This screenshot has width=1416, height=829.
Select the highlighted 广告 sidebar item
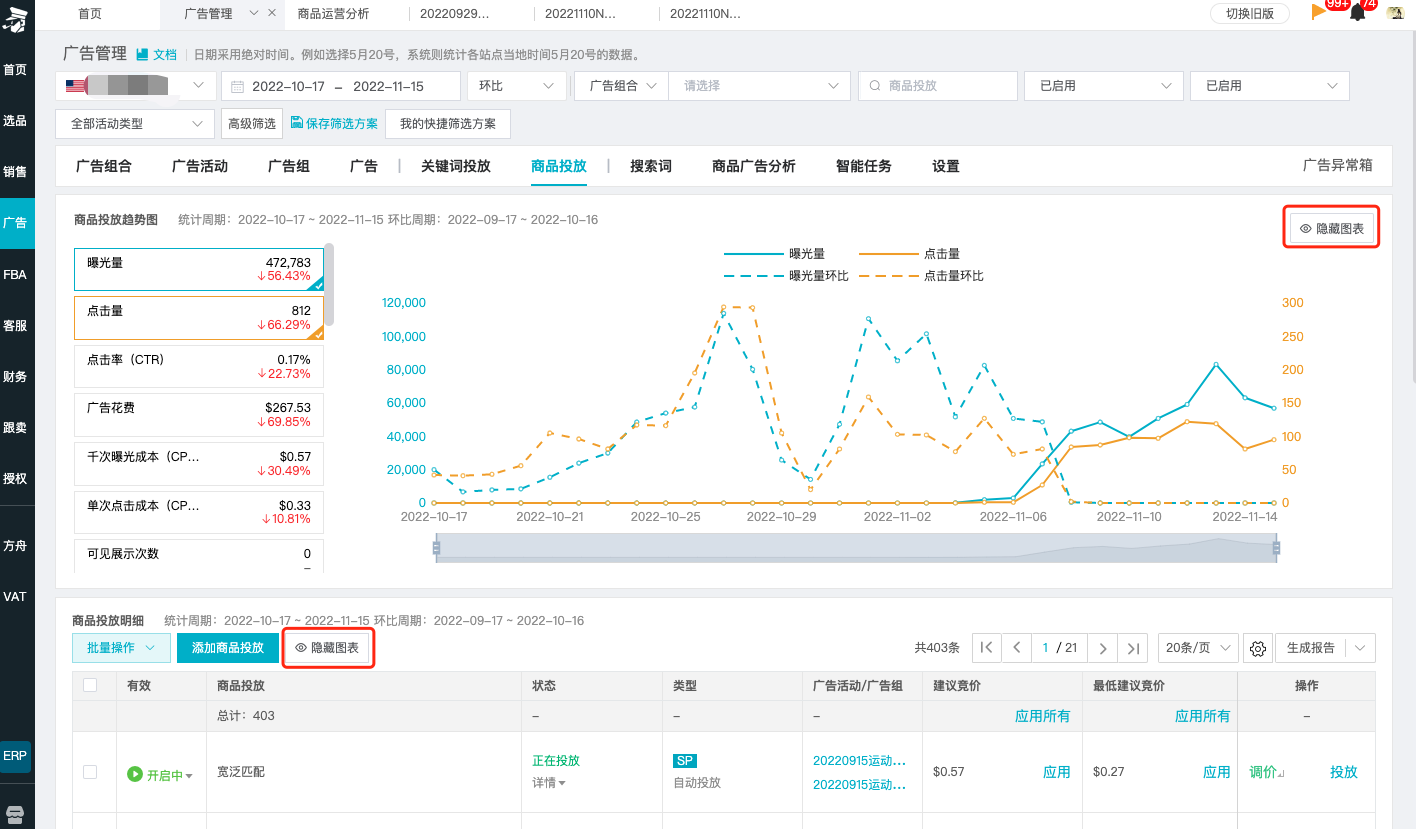(x=15, y=223)
